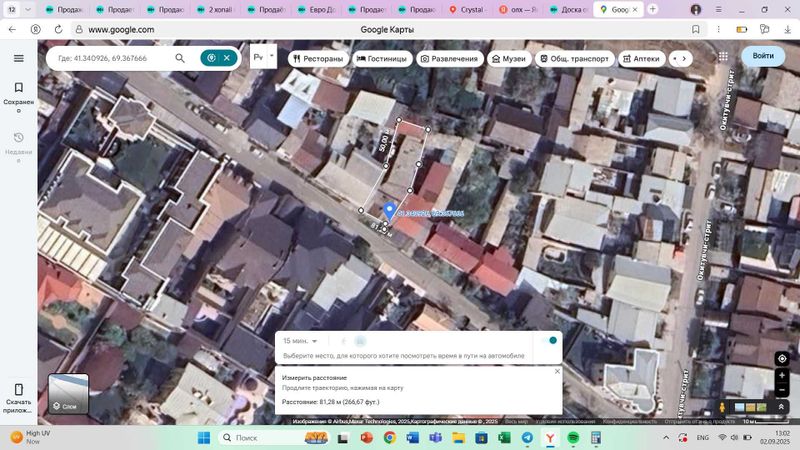The width and height of the screenshot is (800, 450).
Task: Close the Measure distance panel
Action: [x=557, y=371]
